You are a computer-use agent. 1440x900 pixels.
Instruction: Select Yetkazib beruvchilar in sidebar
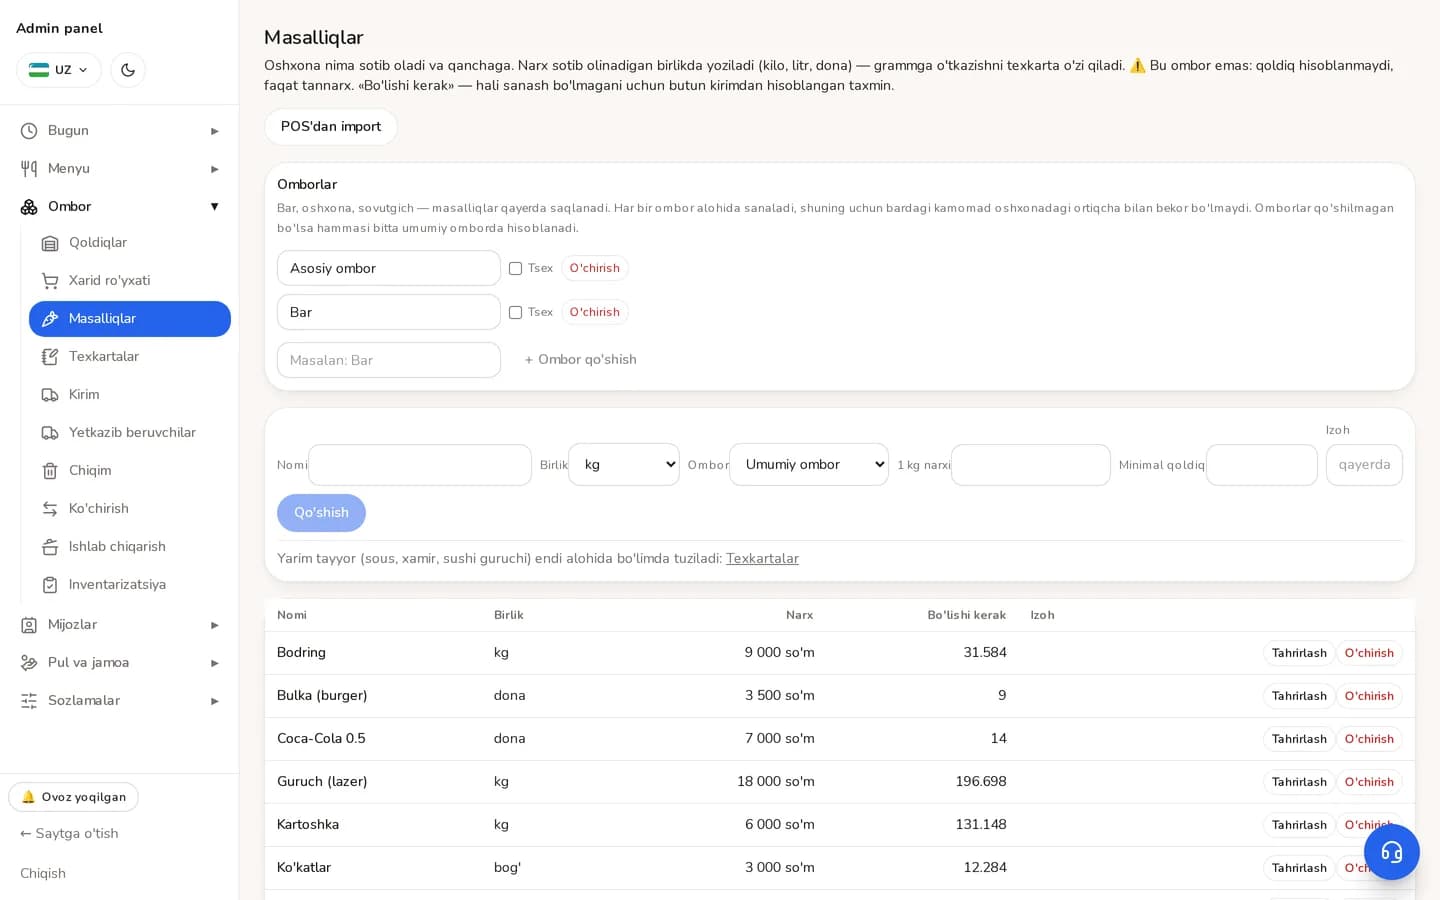(130, 433)
